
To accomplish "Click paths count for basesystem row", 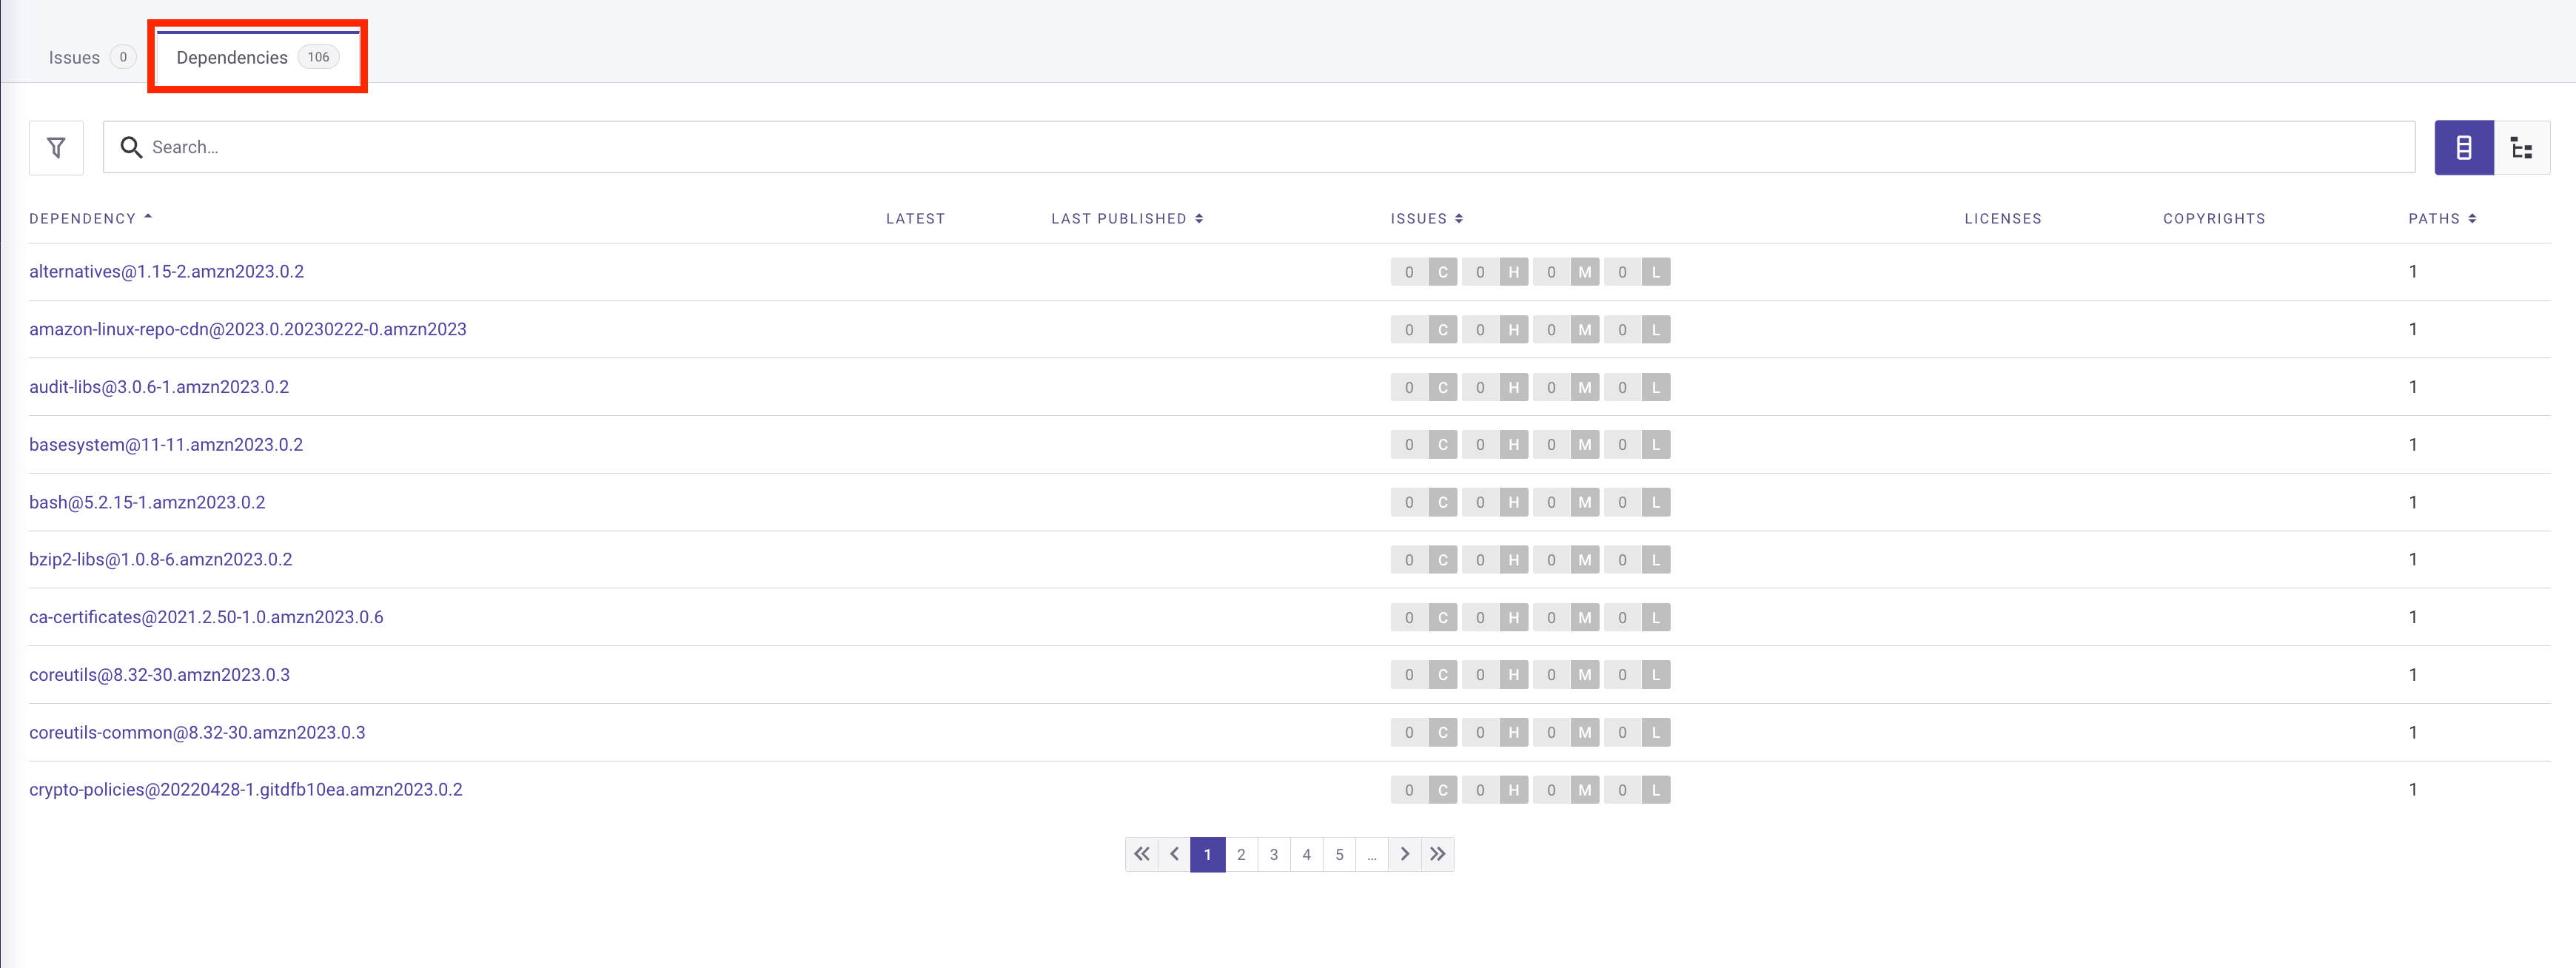I will tap(2413, 445).
